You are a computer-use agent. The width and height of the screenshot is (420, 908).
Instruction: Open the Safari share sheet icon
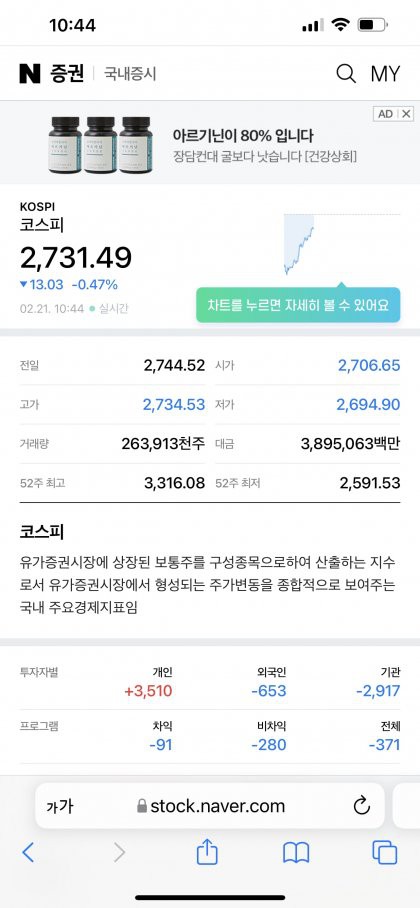207,851
